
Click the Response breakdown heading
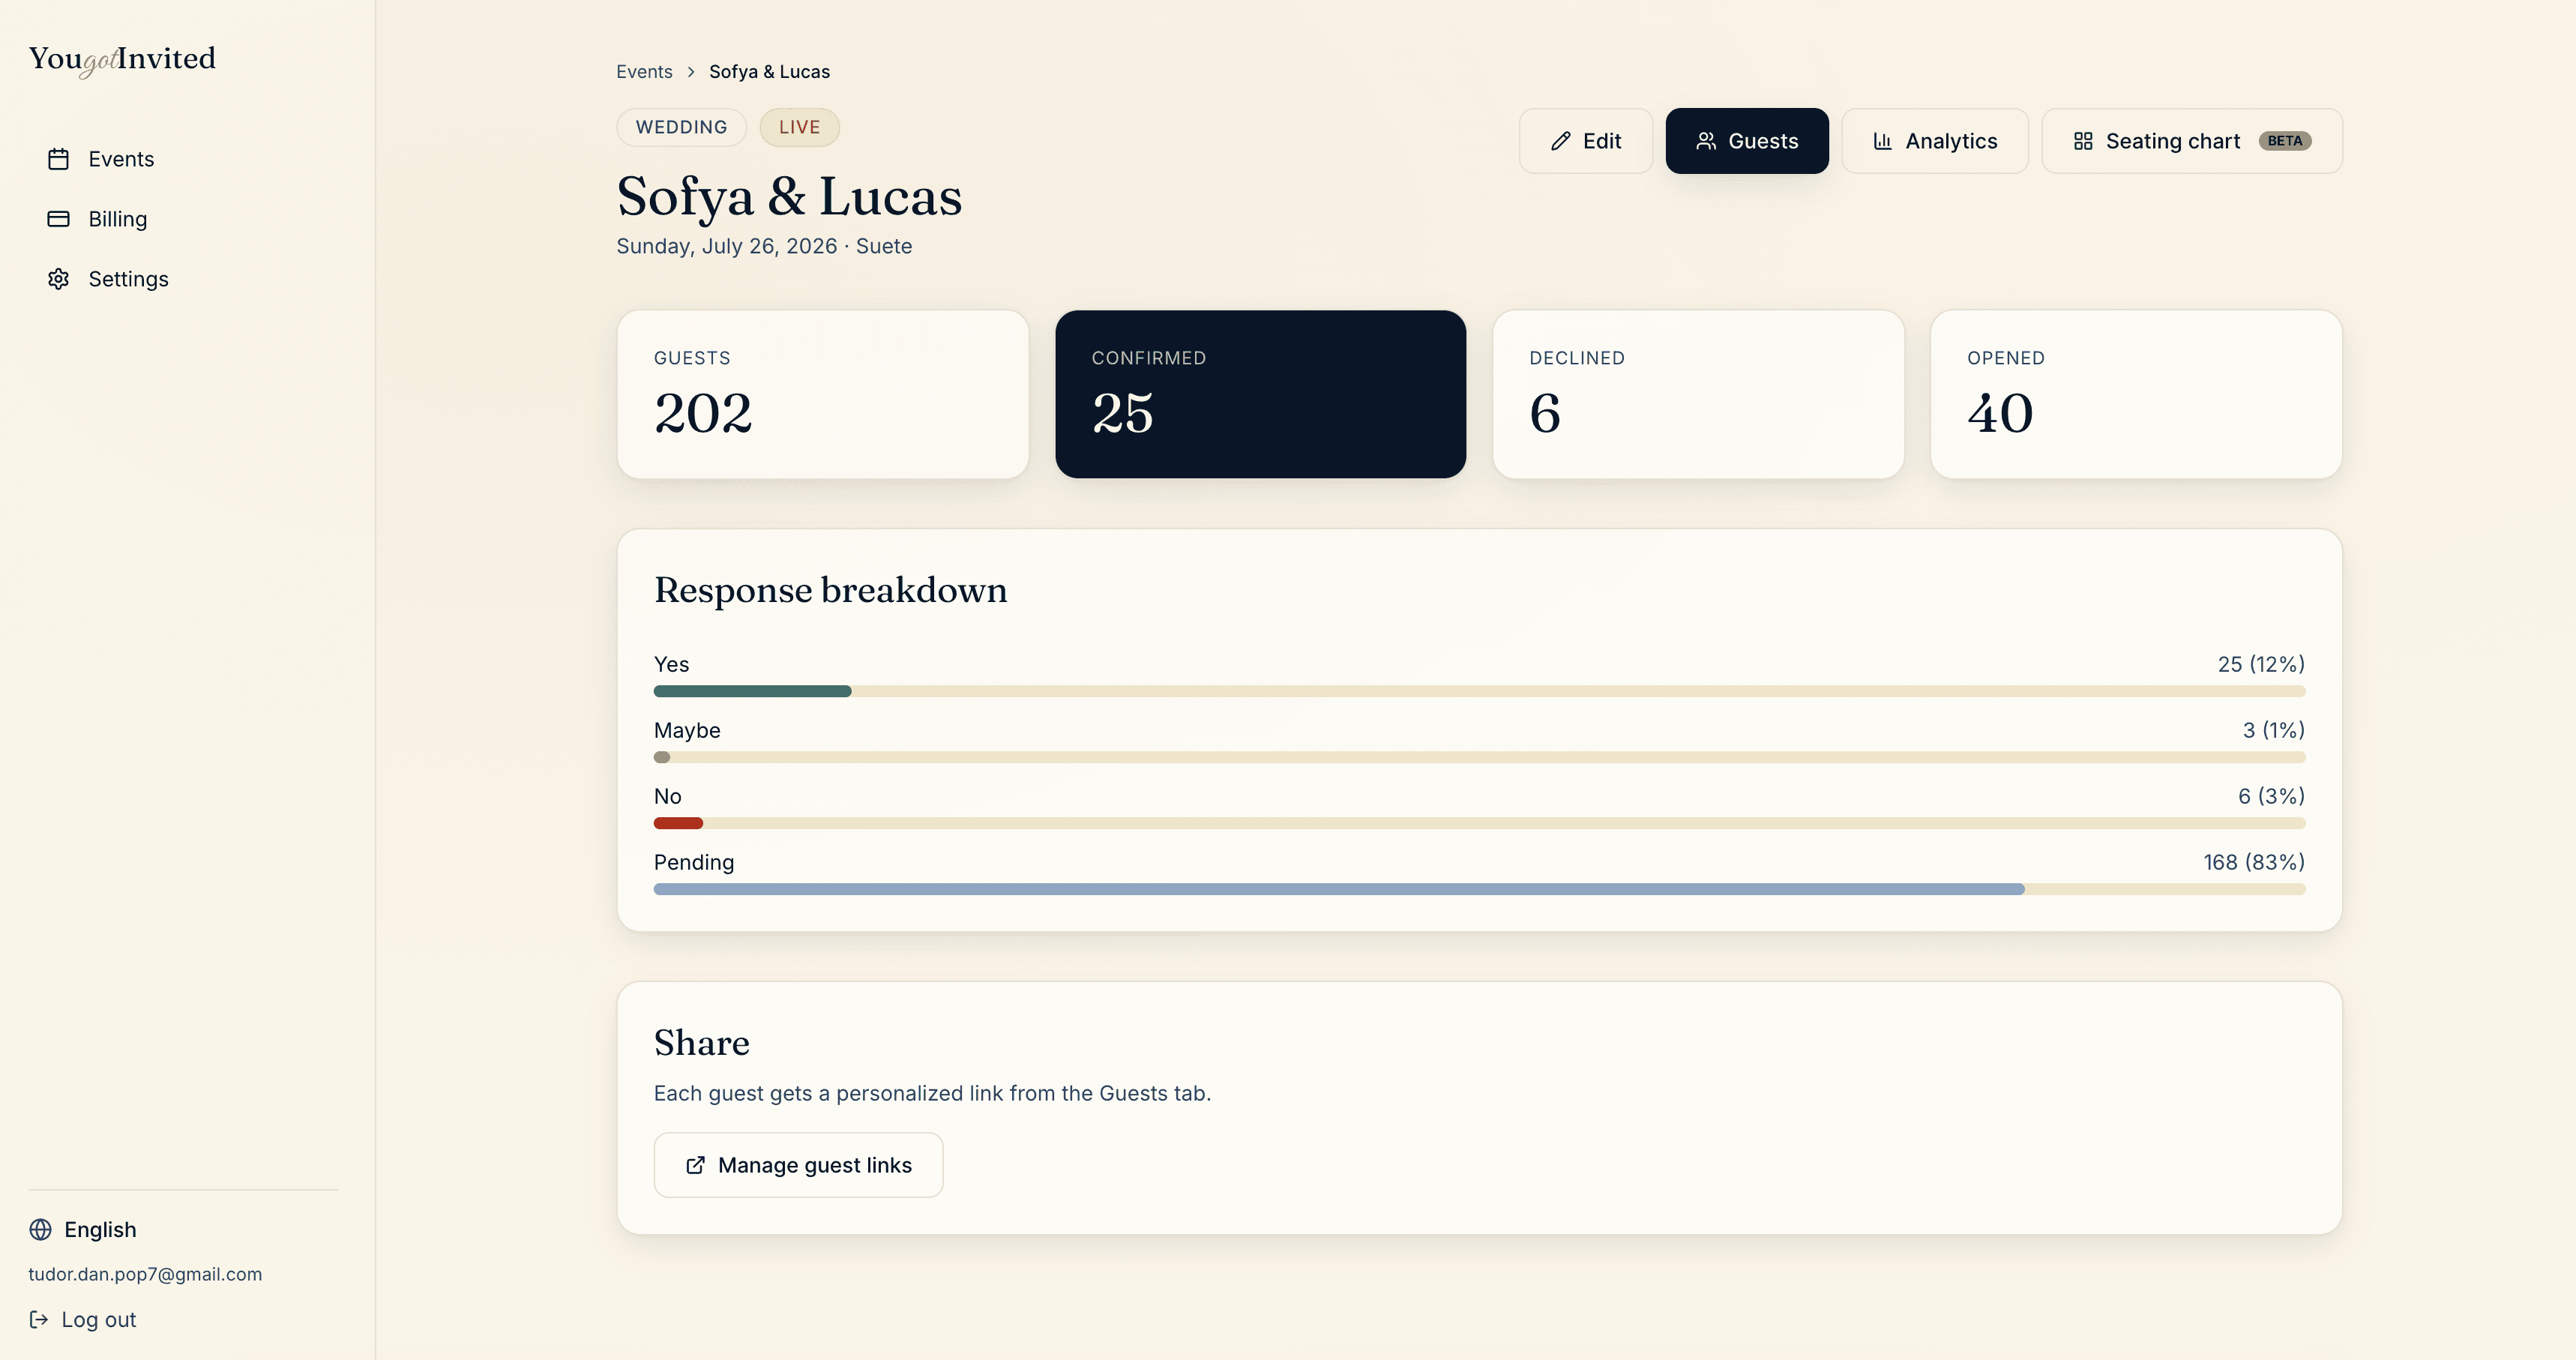click(830, 590)
